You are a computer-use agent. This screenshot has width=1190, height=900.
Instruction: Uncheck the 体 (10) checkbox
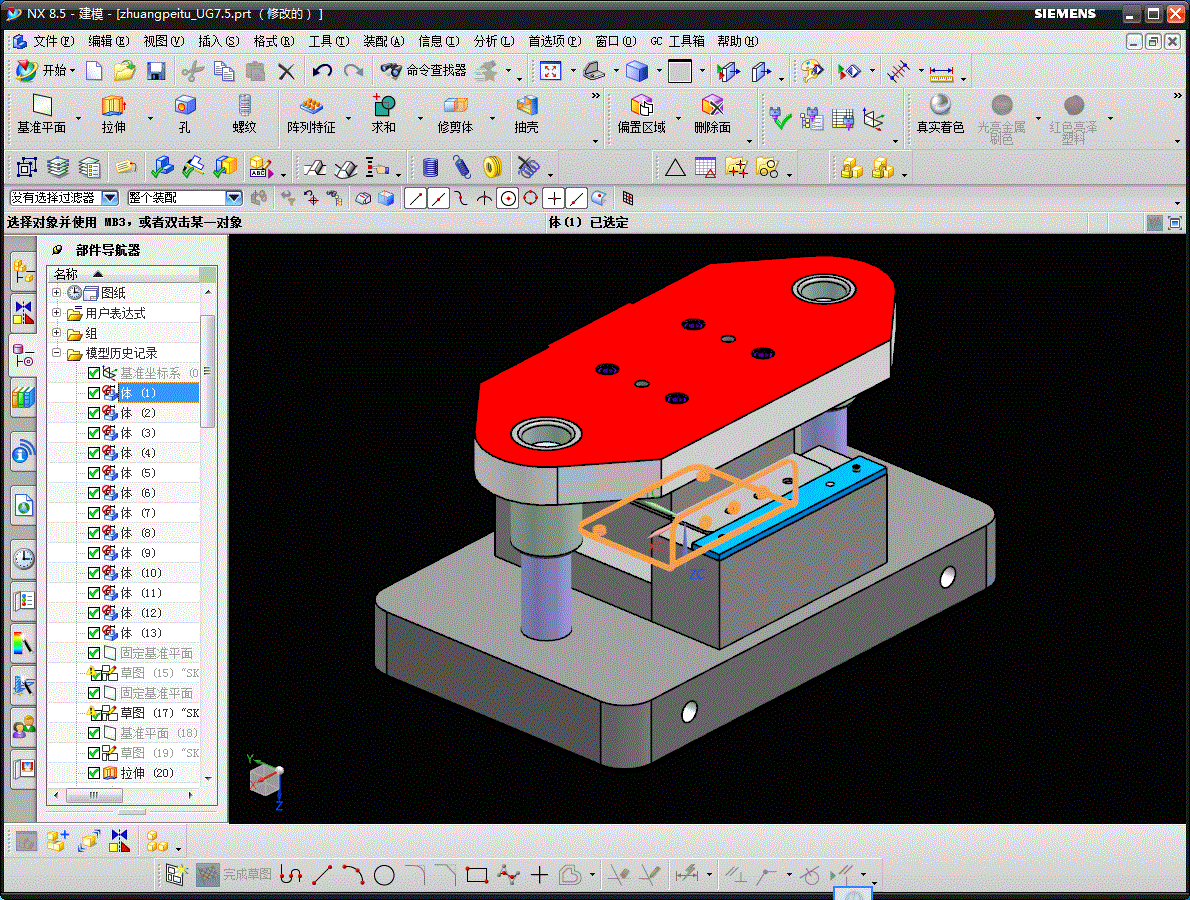coord(94,573)
